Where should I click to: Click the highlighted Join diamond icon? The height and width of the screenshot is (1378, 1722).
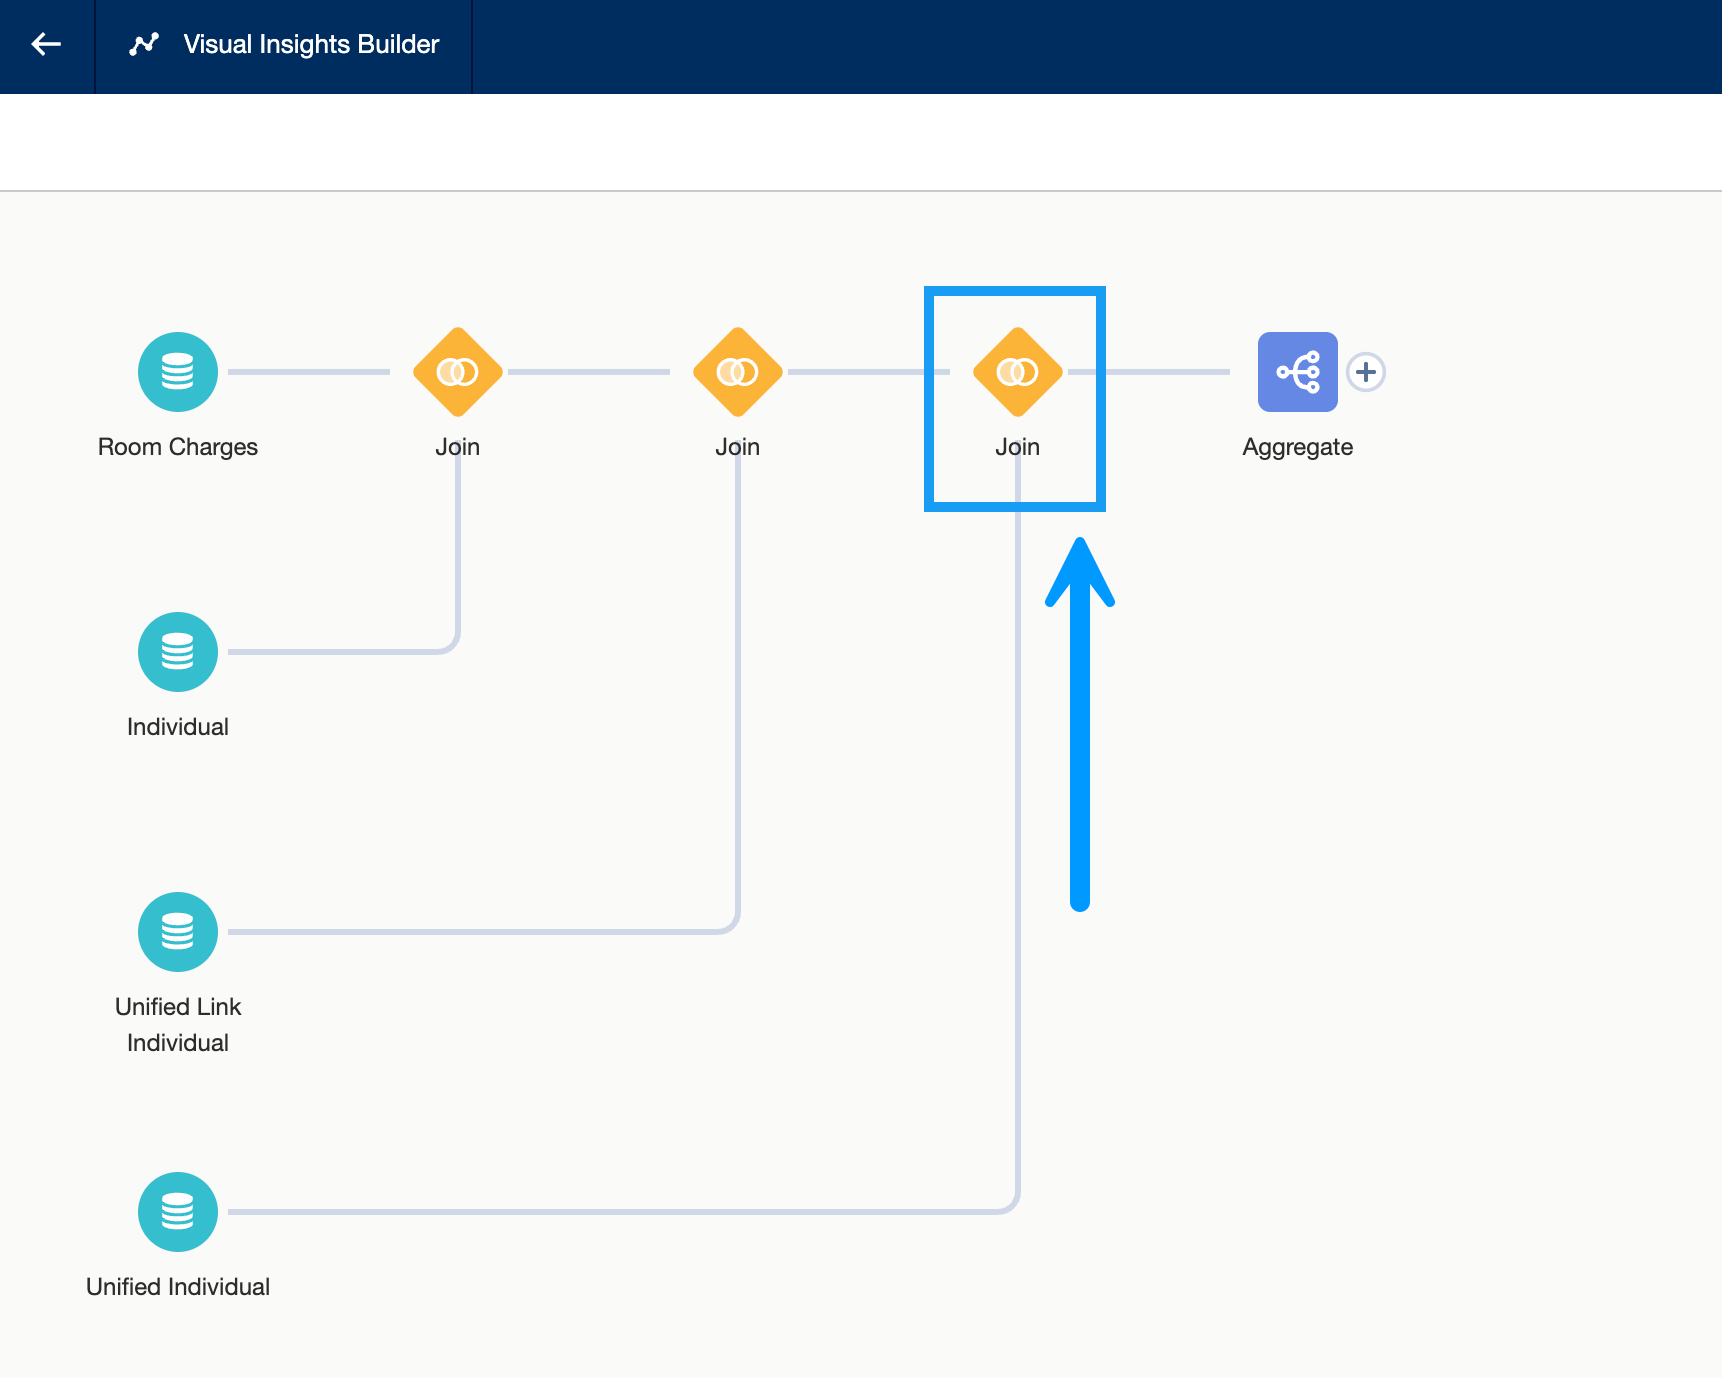tap(1017, 372)
